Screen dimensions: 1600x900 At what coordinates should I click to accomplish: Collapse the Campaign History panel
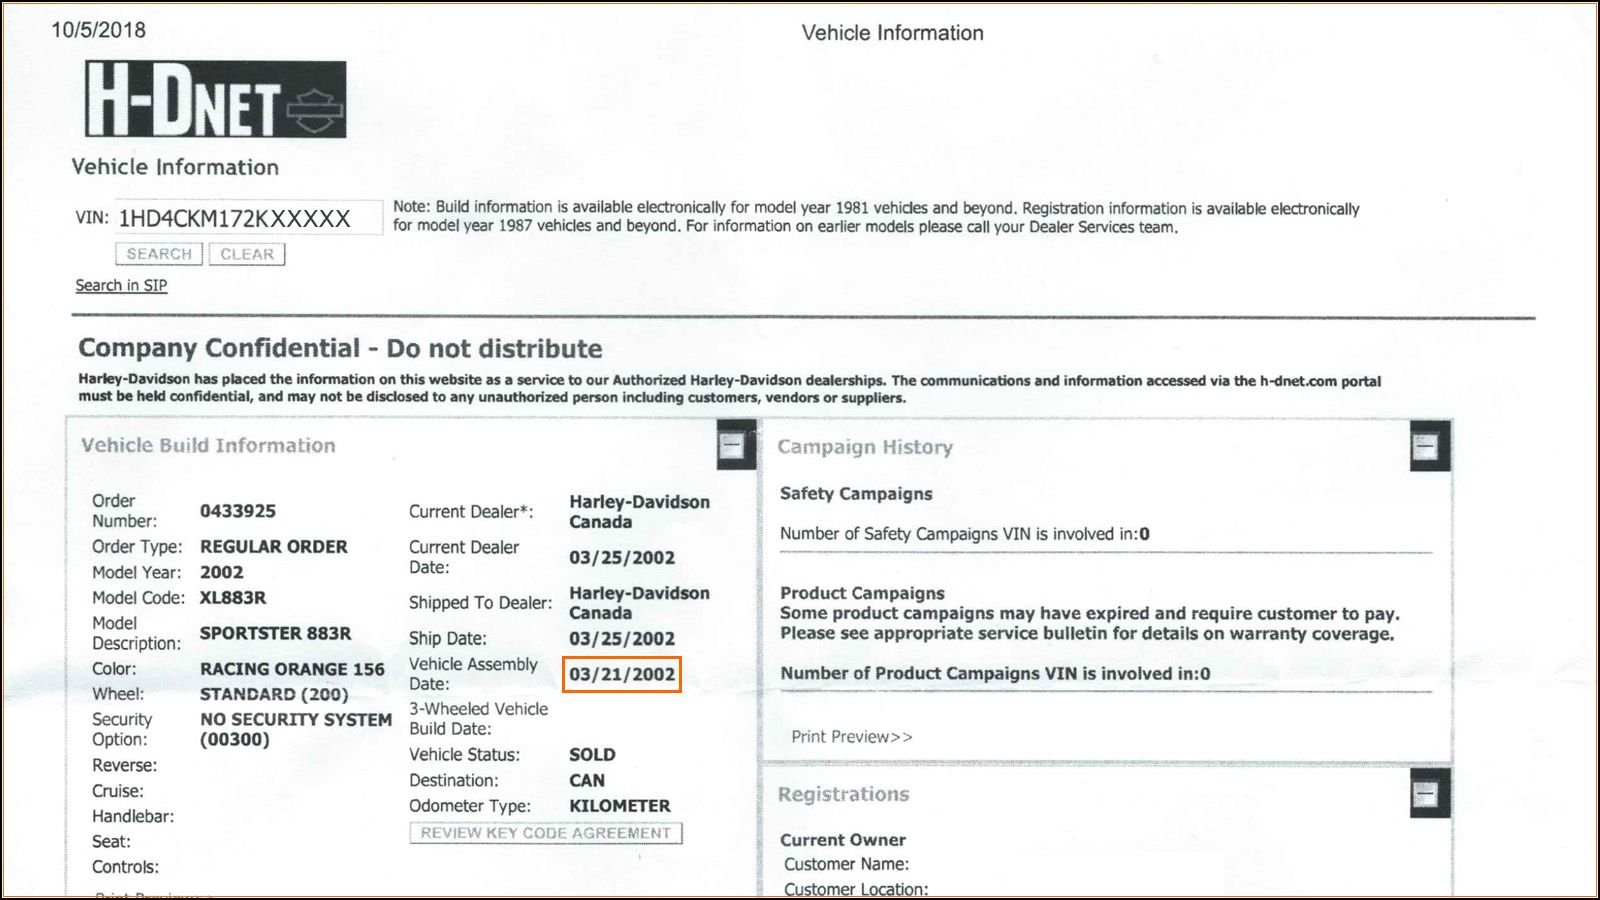(1426, 446)
